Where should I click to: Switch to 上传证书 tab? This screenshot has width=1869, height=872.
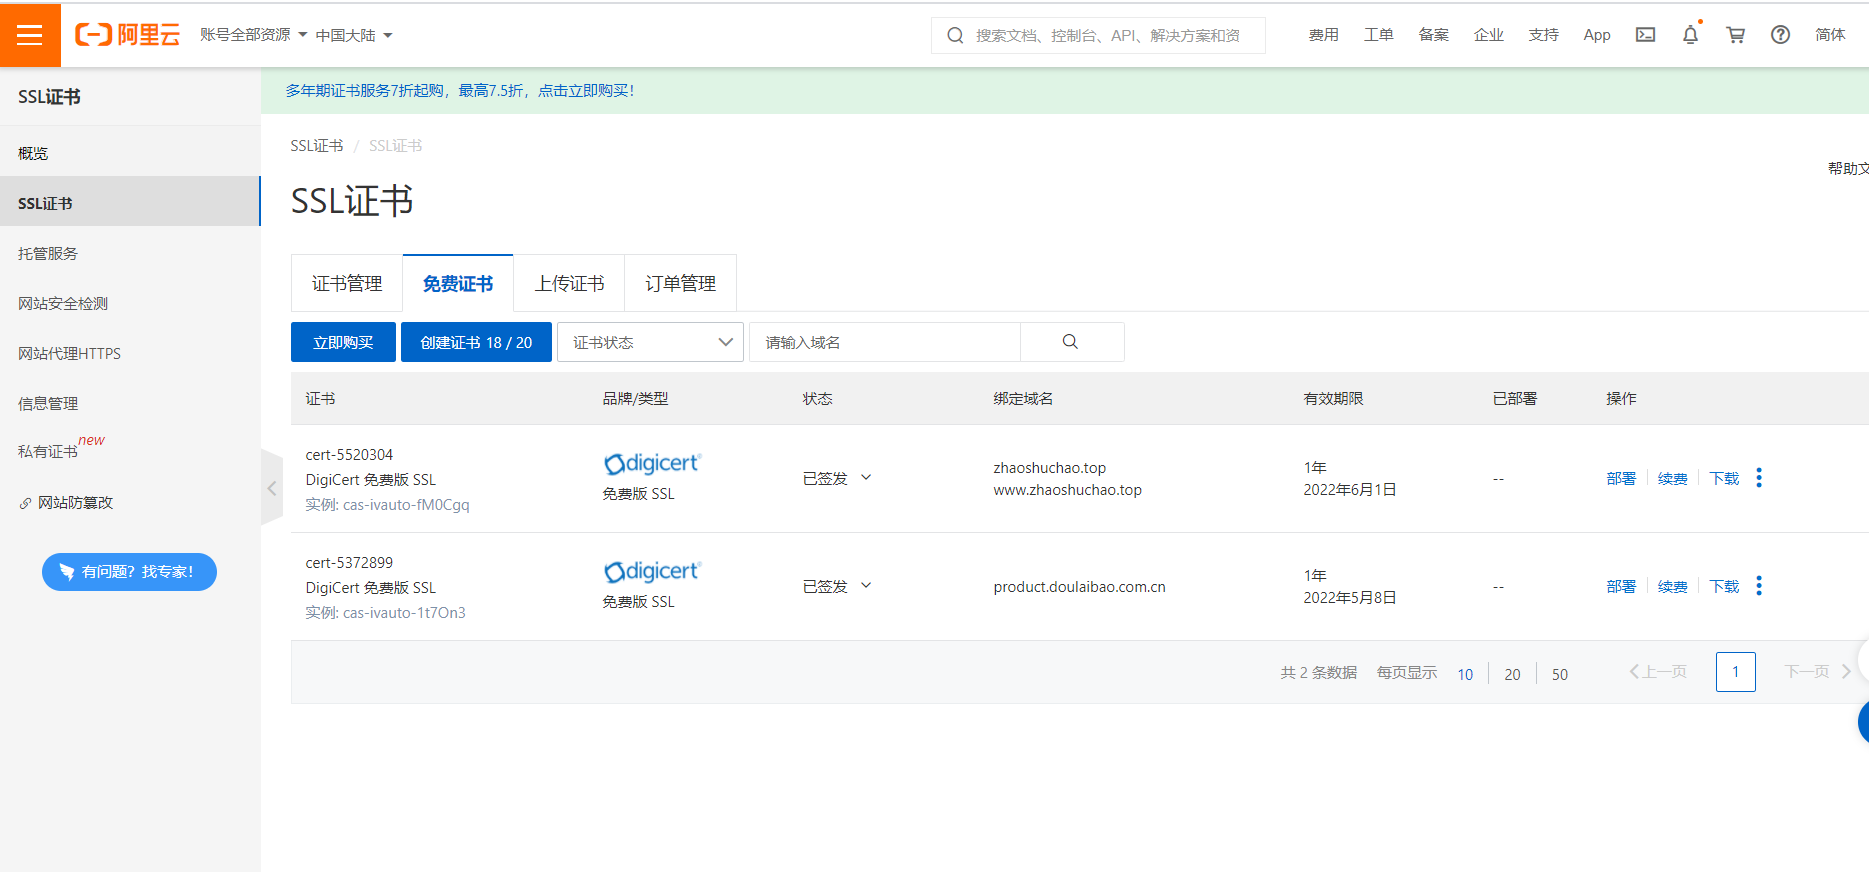point(569,284)
